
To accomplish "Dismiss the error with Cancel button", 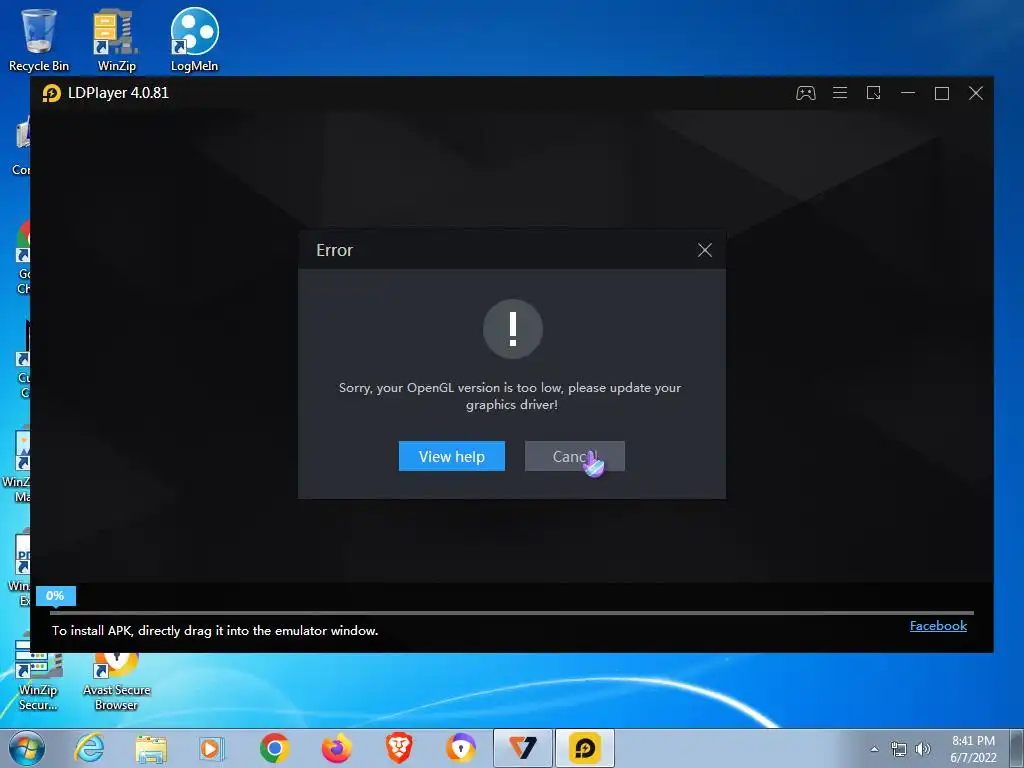I will (x=575, y=456).
